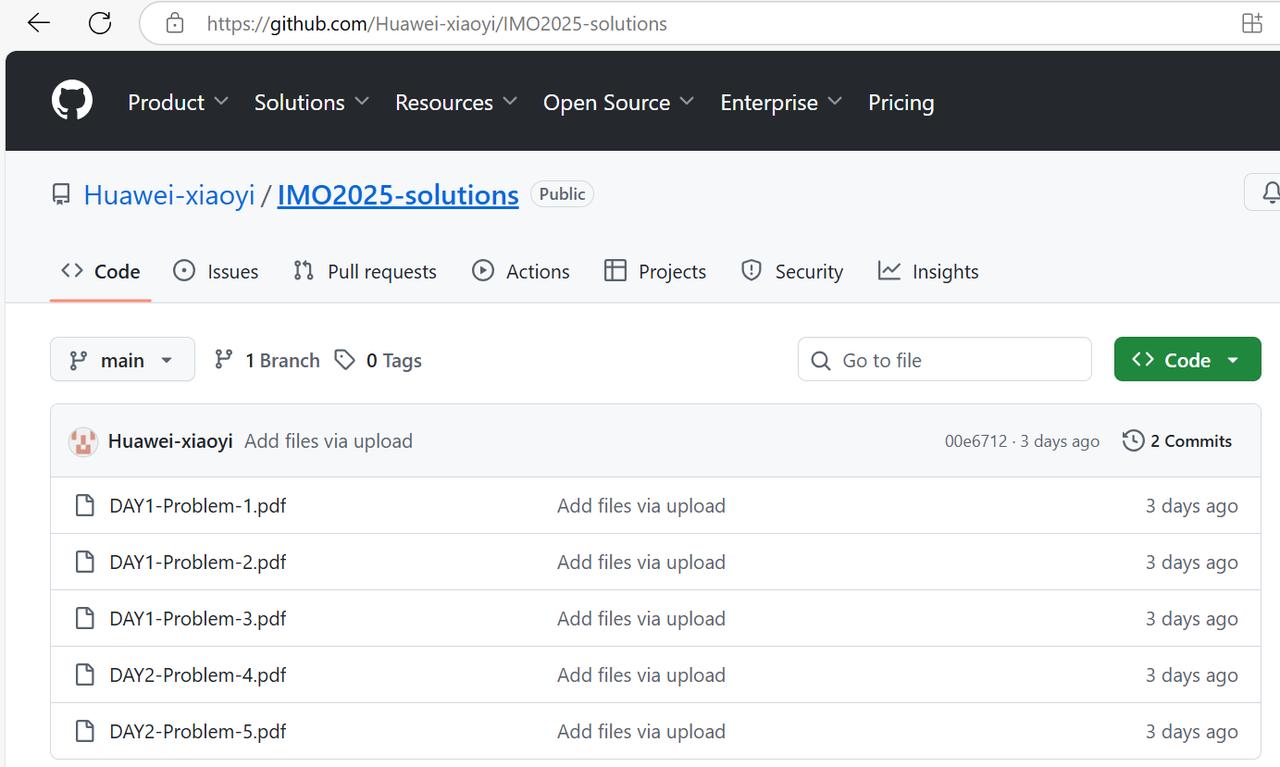Open the green Code dropdown button
1280x767 pixels.
click(x=1187, y=360)
